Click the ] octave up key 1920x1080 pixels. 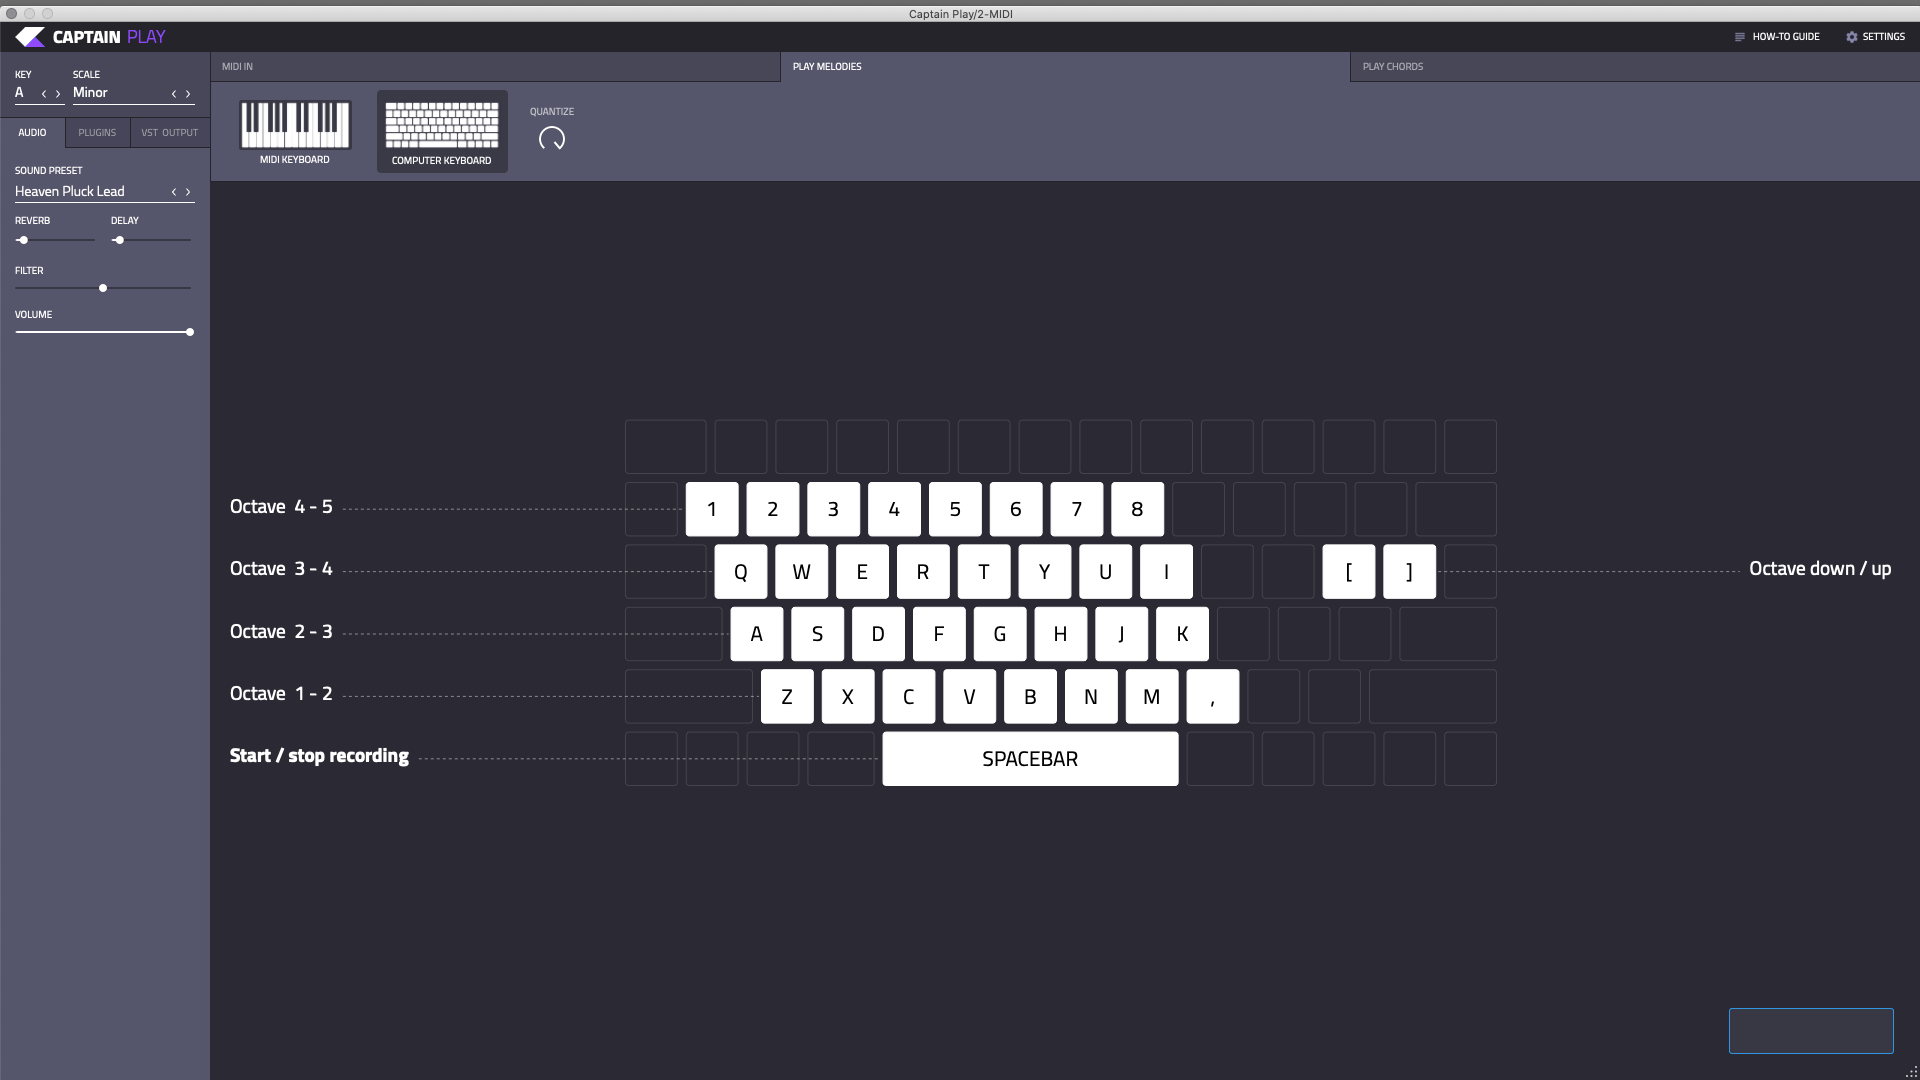(x=1410, y=572)
